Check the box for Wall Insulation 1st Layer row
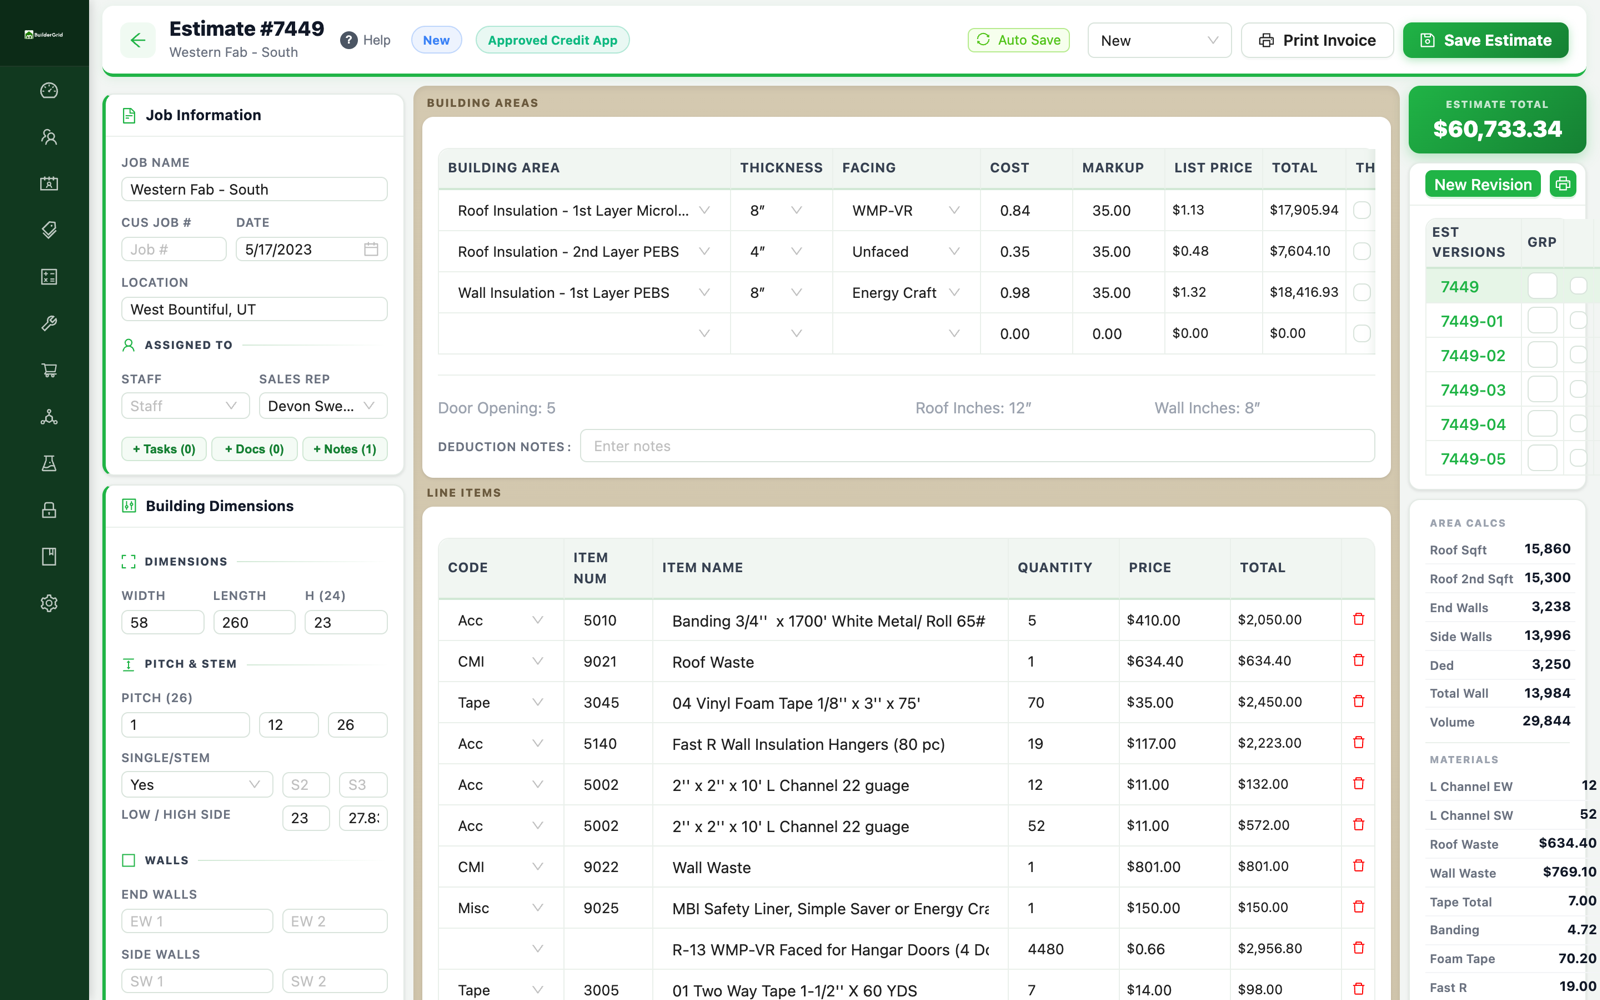 coord(1362,292)
